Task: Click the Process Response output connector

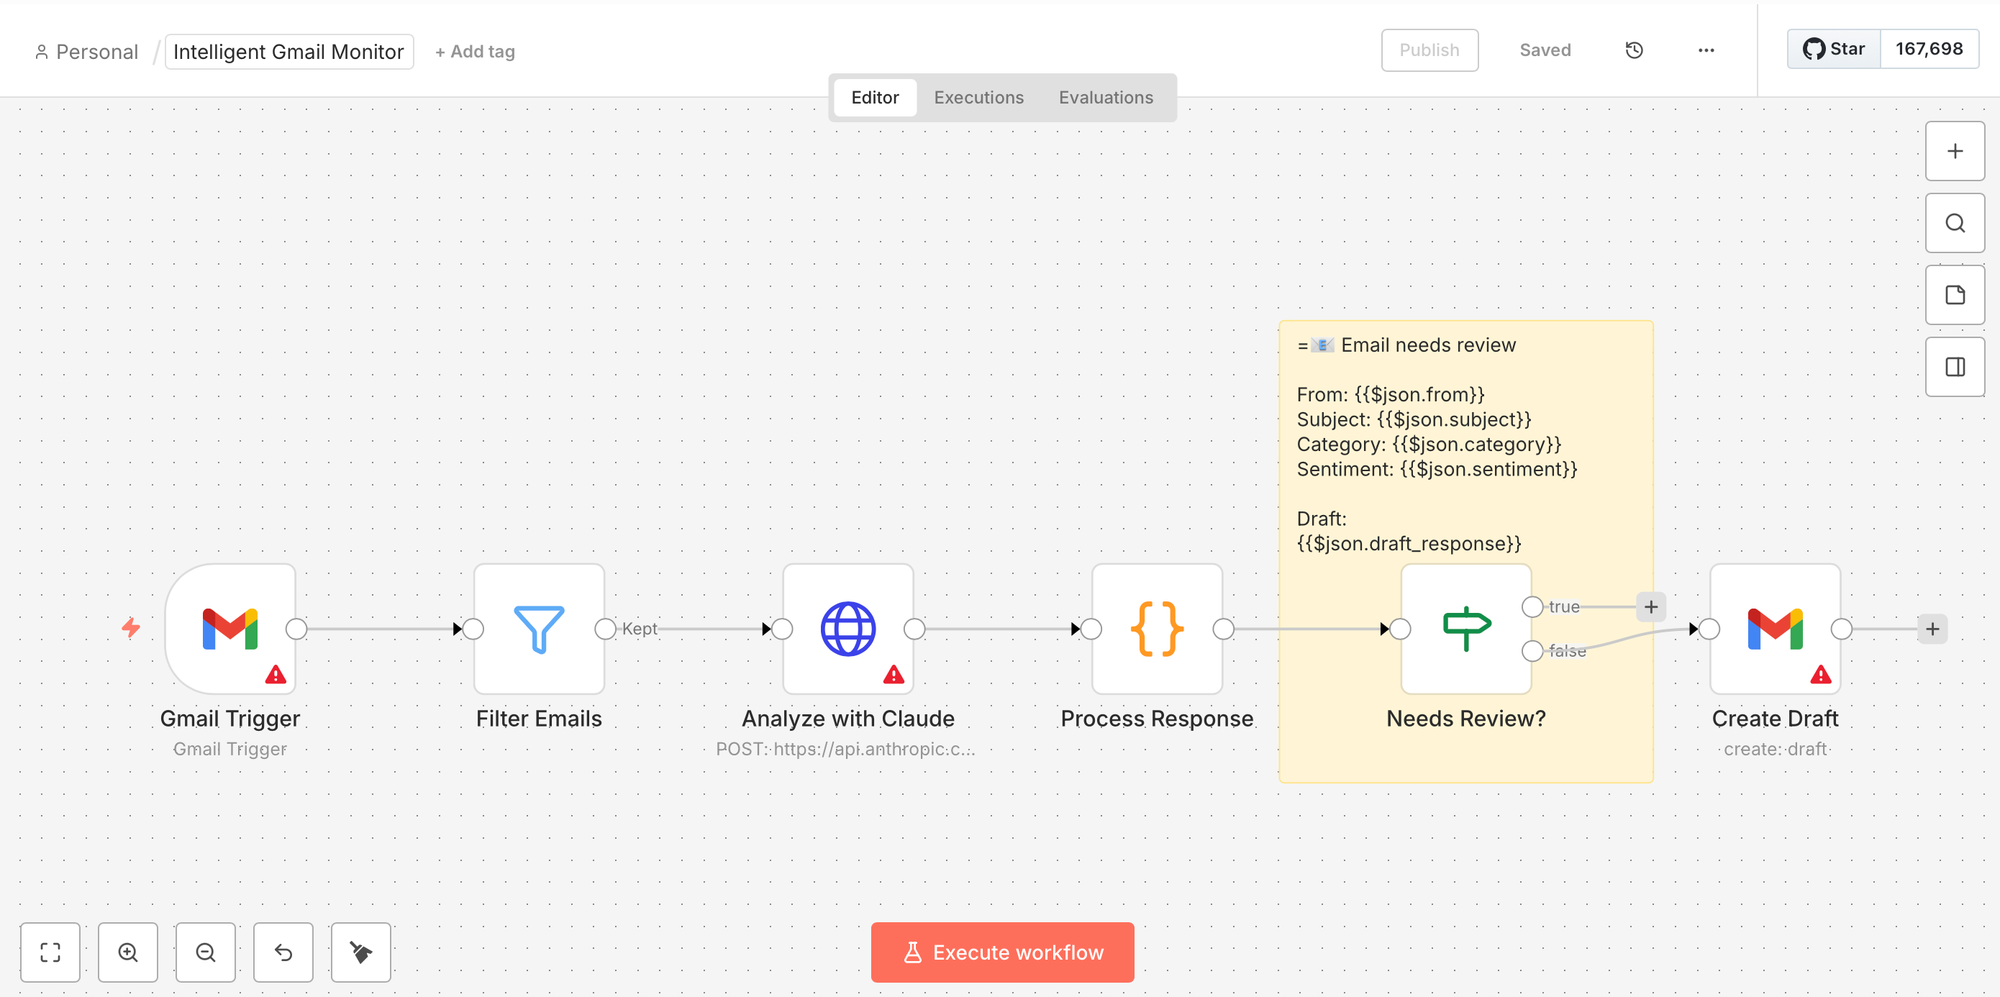Action: pos(1223,629)
